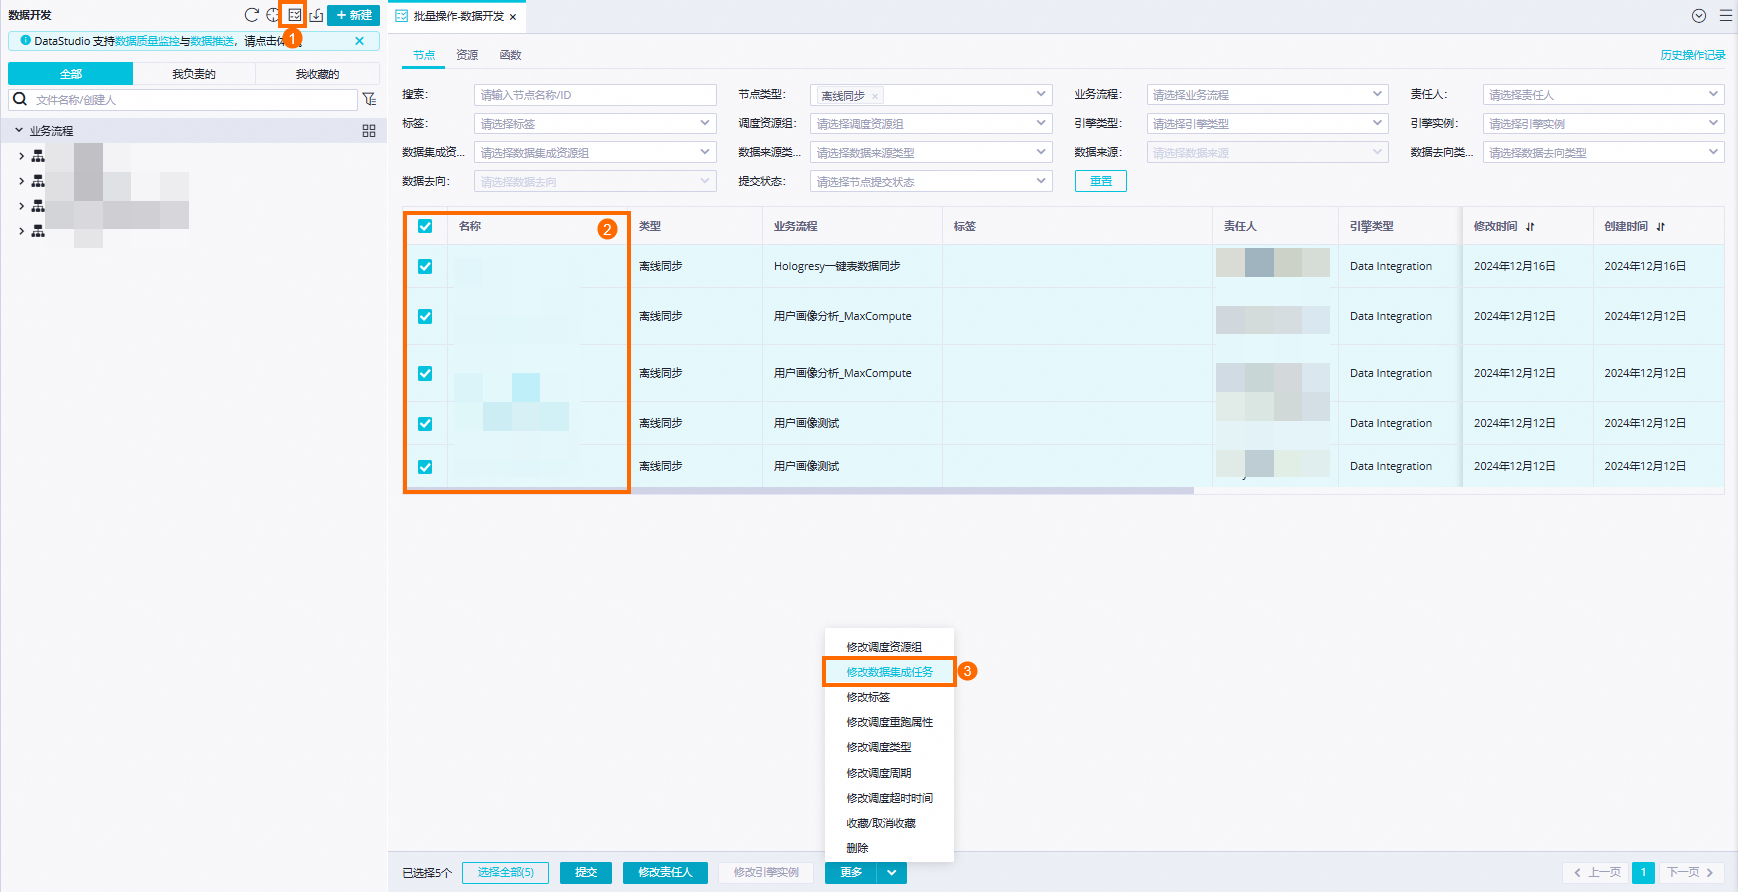Open the 数据去向类型 dropdown

(1604, 153)
